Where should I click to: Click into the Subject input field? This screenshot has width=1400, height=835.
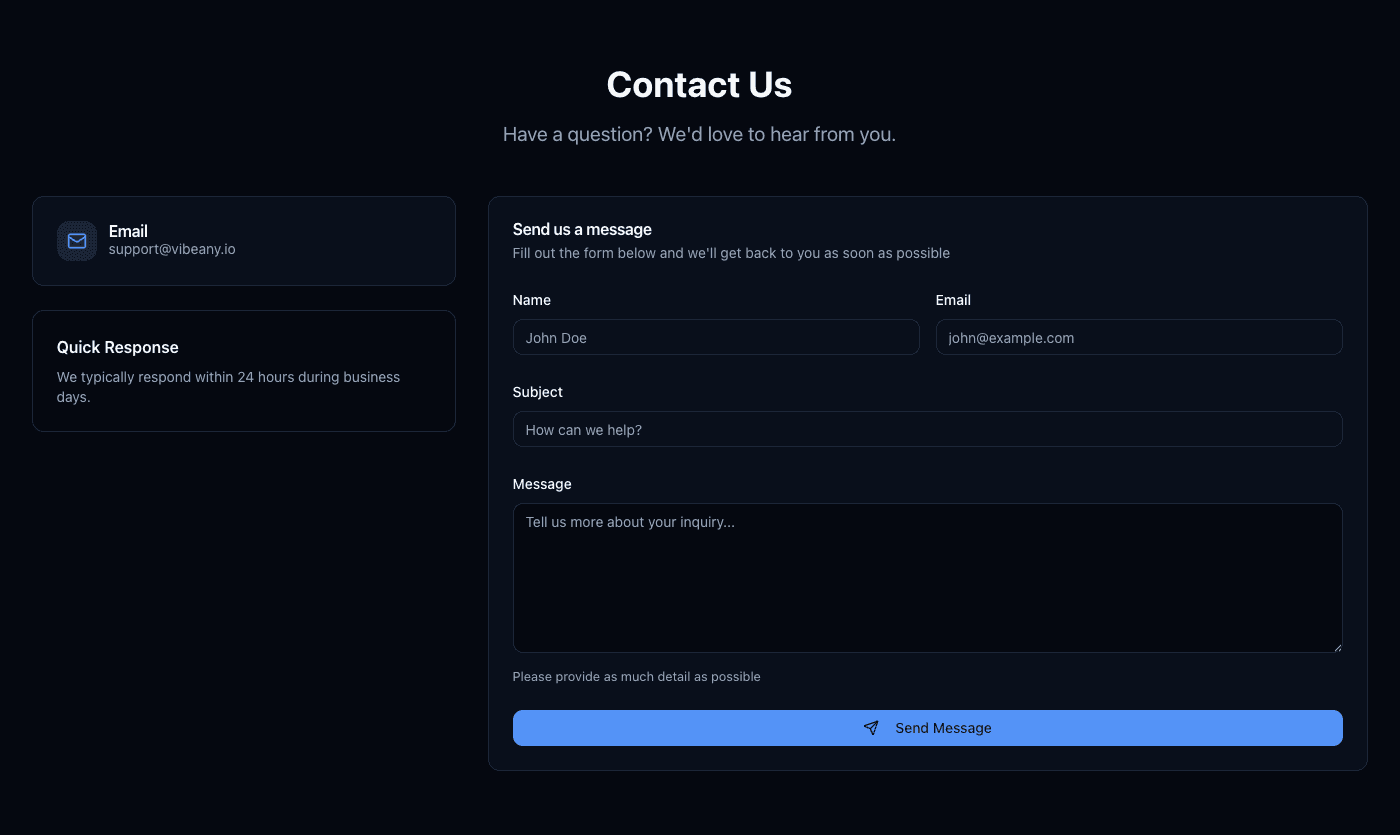[927, 430]
